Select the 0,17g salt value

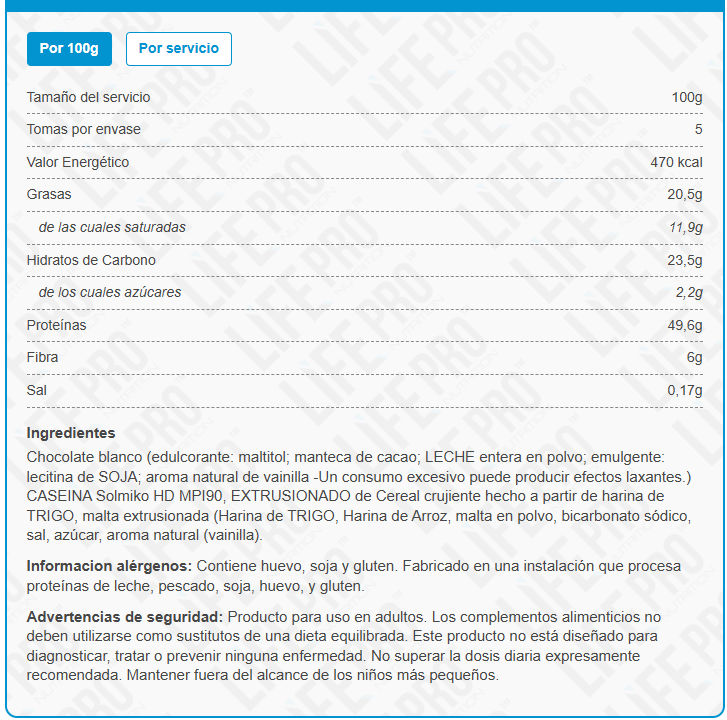point(685,390)
